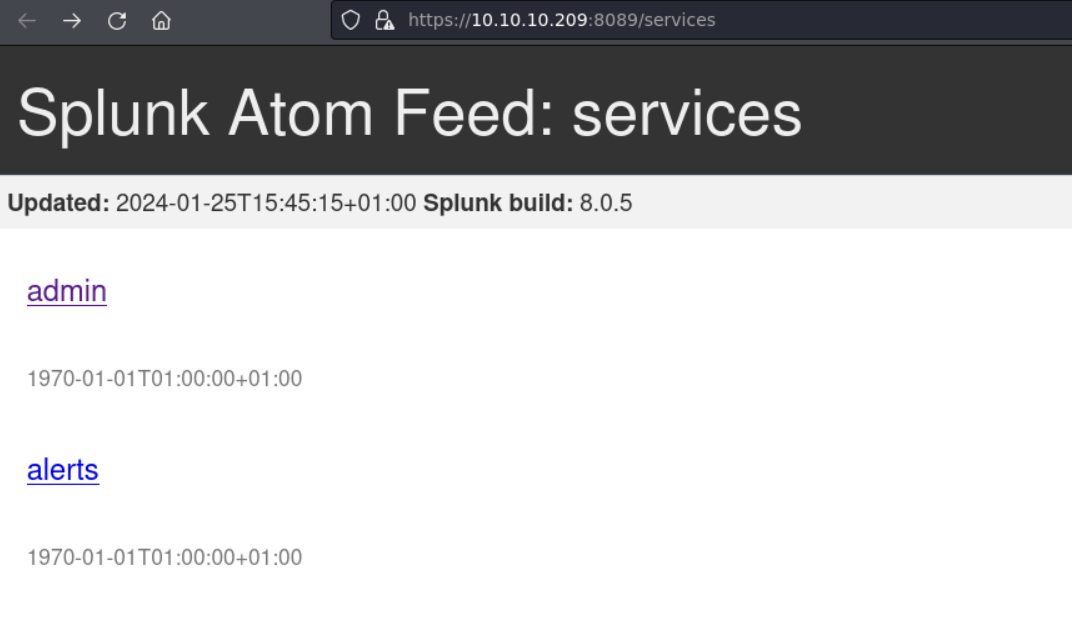Viewport: 1072px width, 617px height.
Task: Click the bold Splunk build label
Action: [498, 203]
